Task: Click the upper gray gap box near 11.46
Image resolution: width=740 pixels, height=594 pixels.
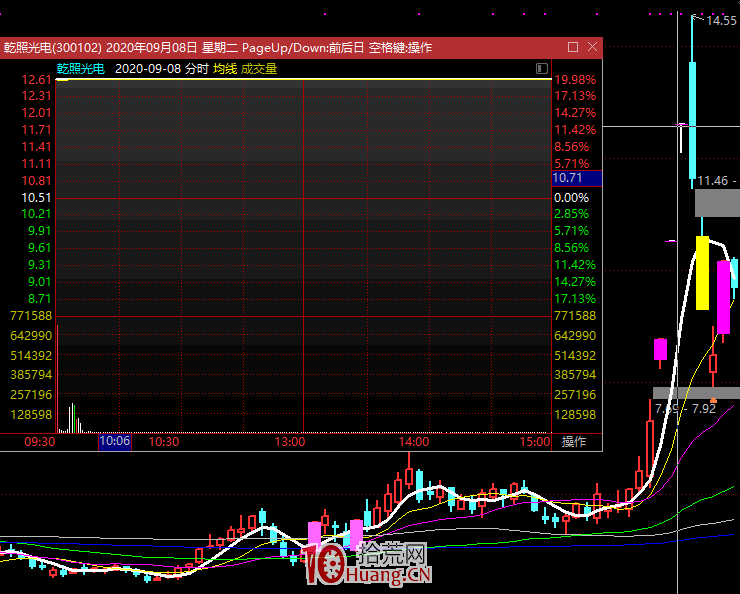Action: pos(717,203)
